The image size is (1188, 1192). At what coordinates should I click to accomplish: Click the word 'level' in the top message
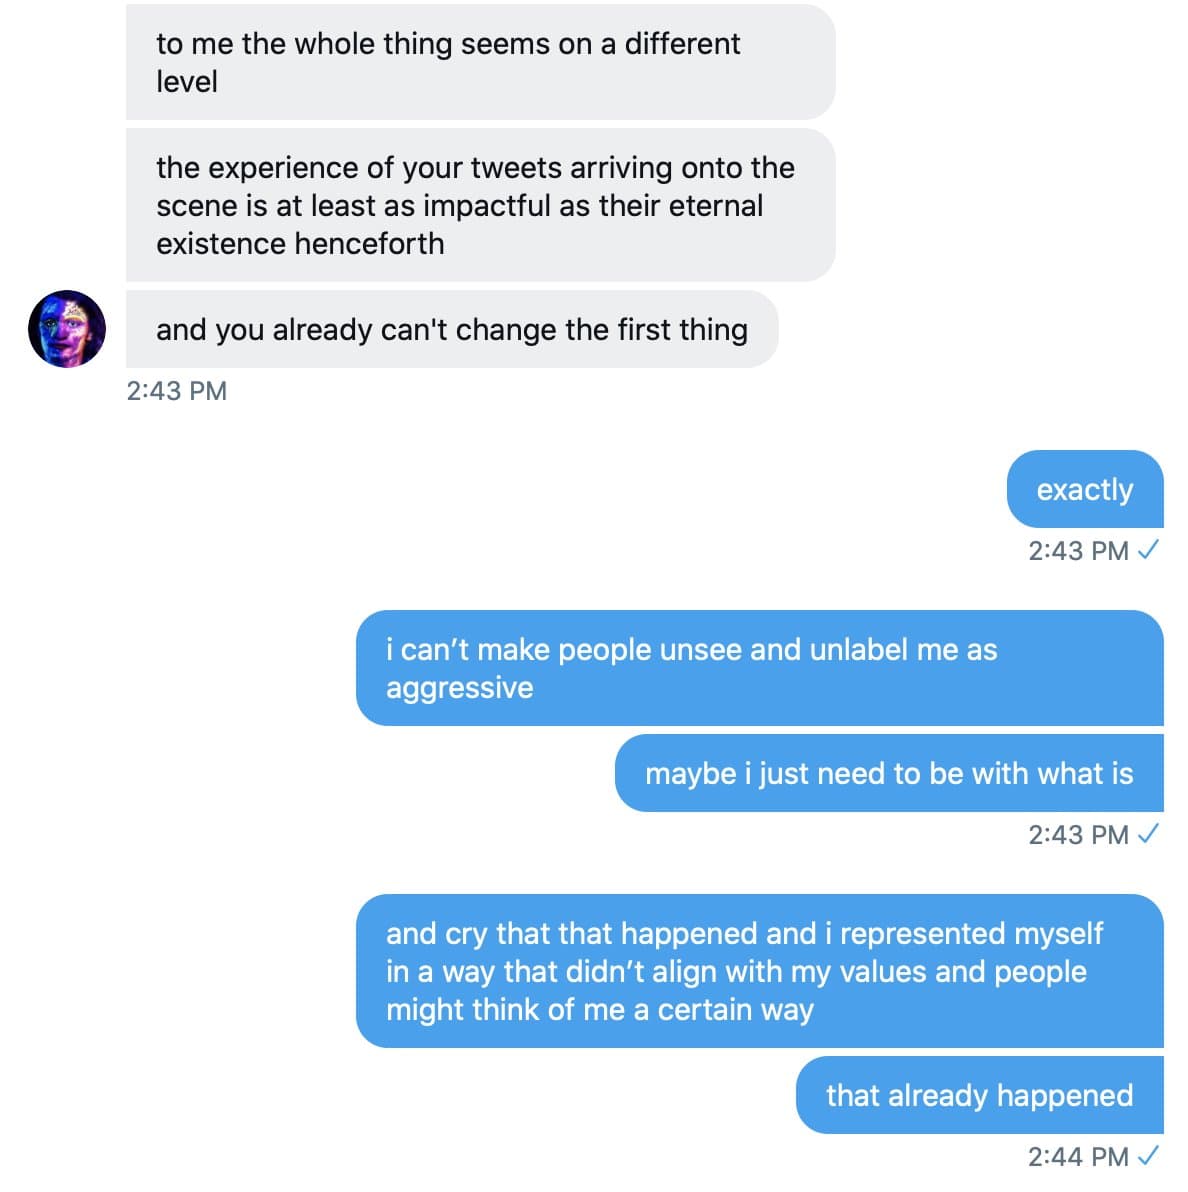[187, 81]
